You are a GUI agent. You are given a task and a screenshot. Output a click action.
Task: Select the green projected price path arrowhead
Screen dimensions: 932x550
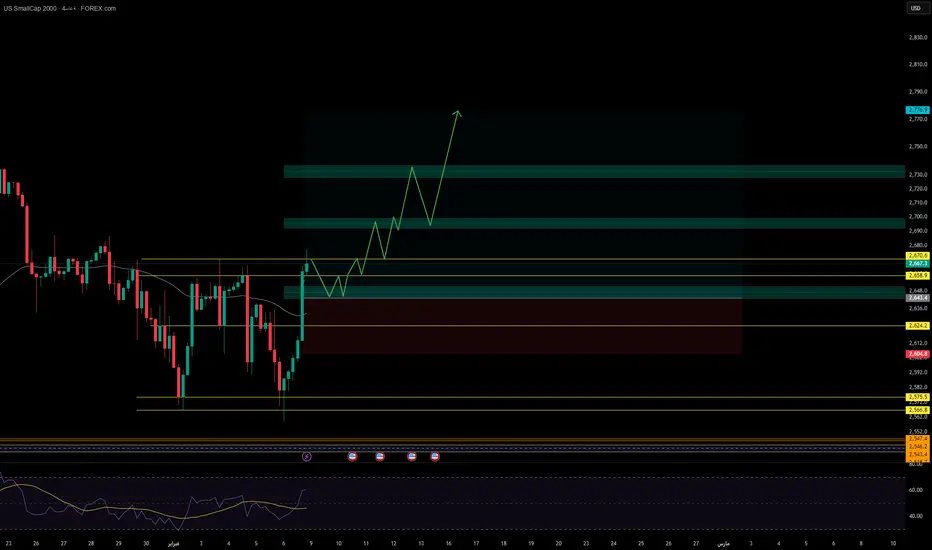click(457, 112)
